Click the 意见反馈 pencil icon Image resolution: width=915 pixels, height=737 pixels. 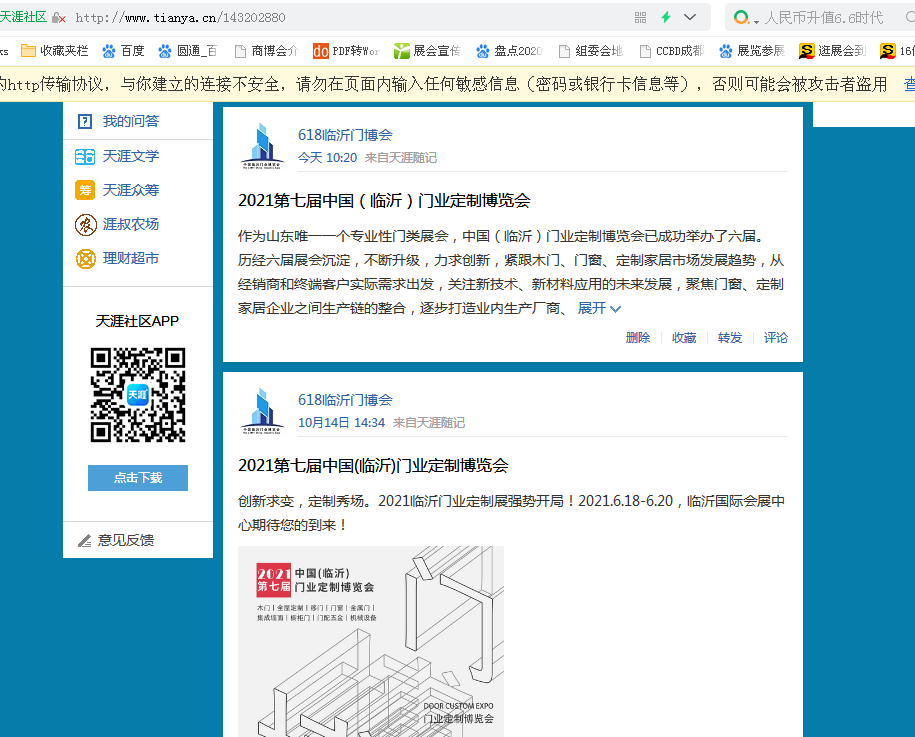click(85, 541)
